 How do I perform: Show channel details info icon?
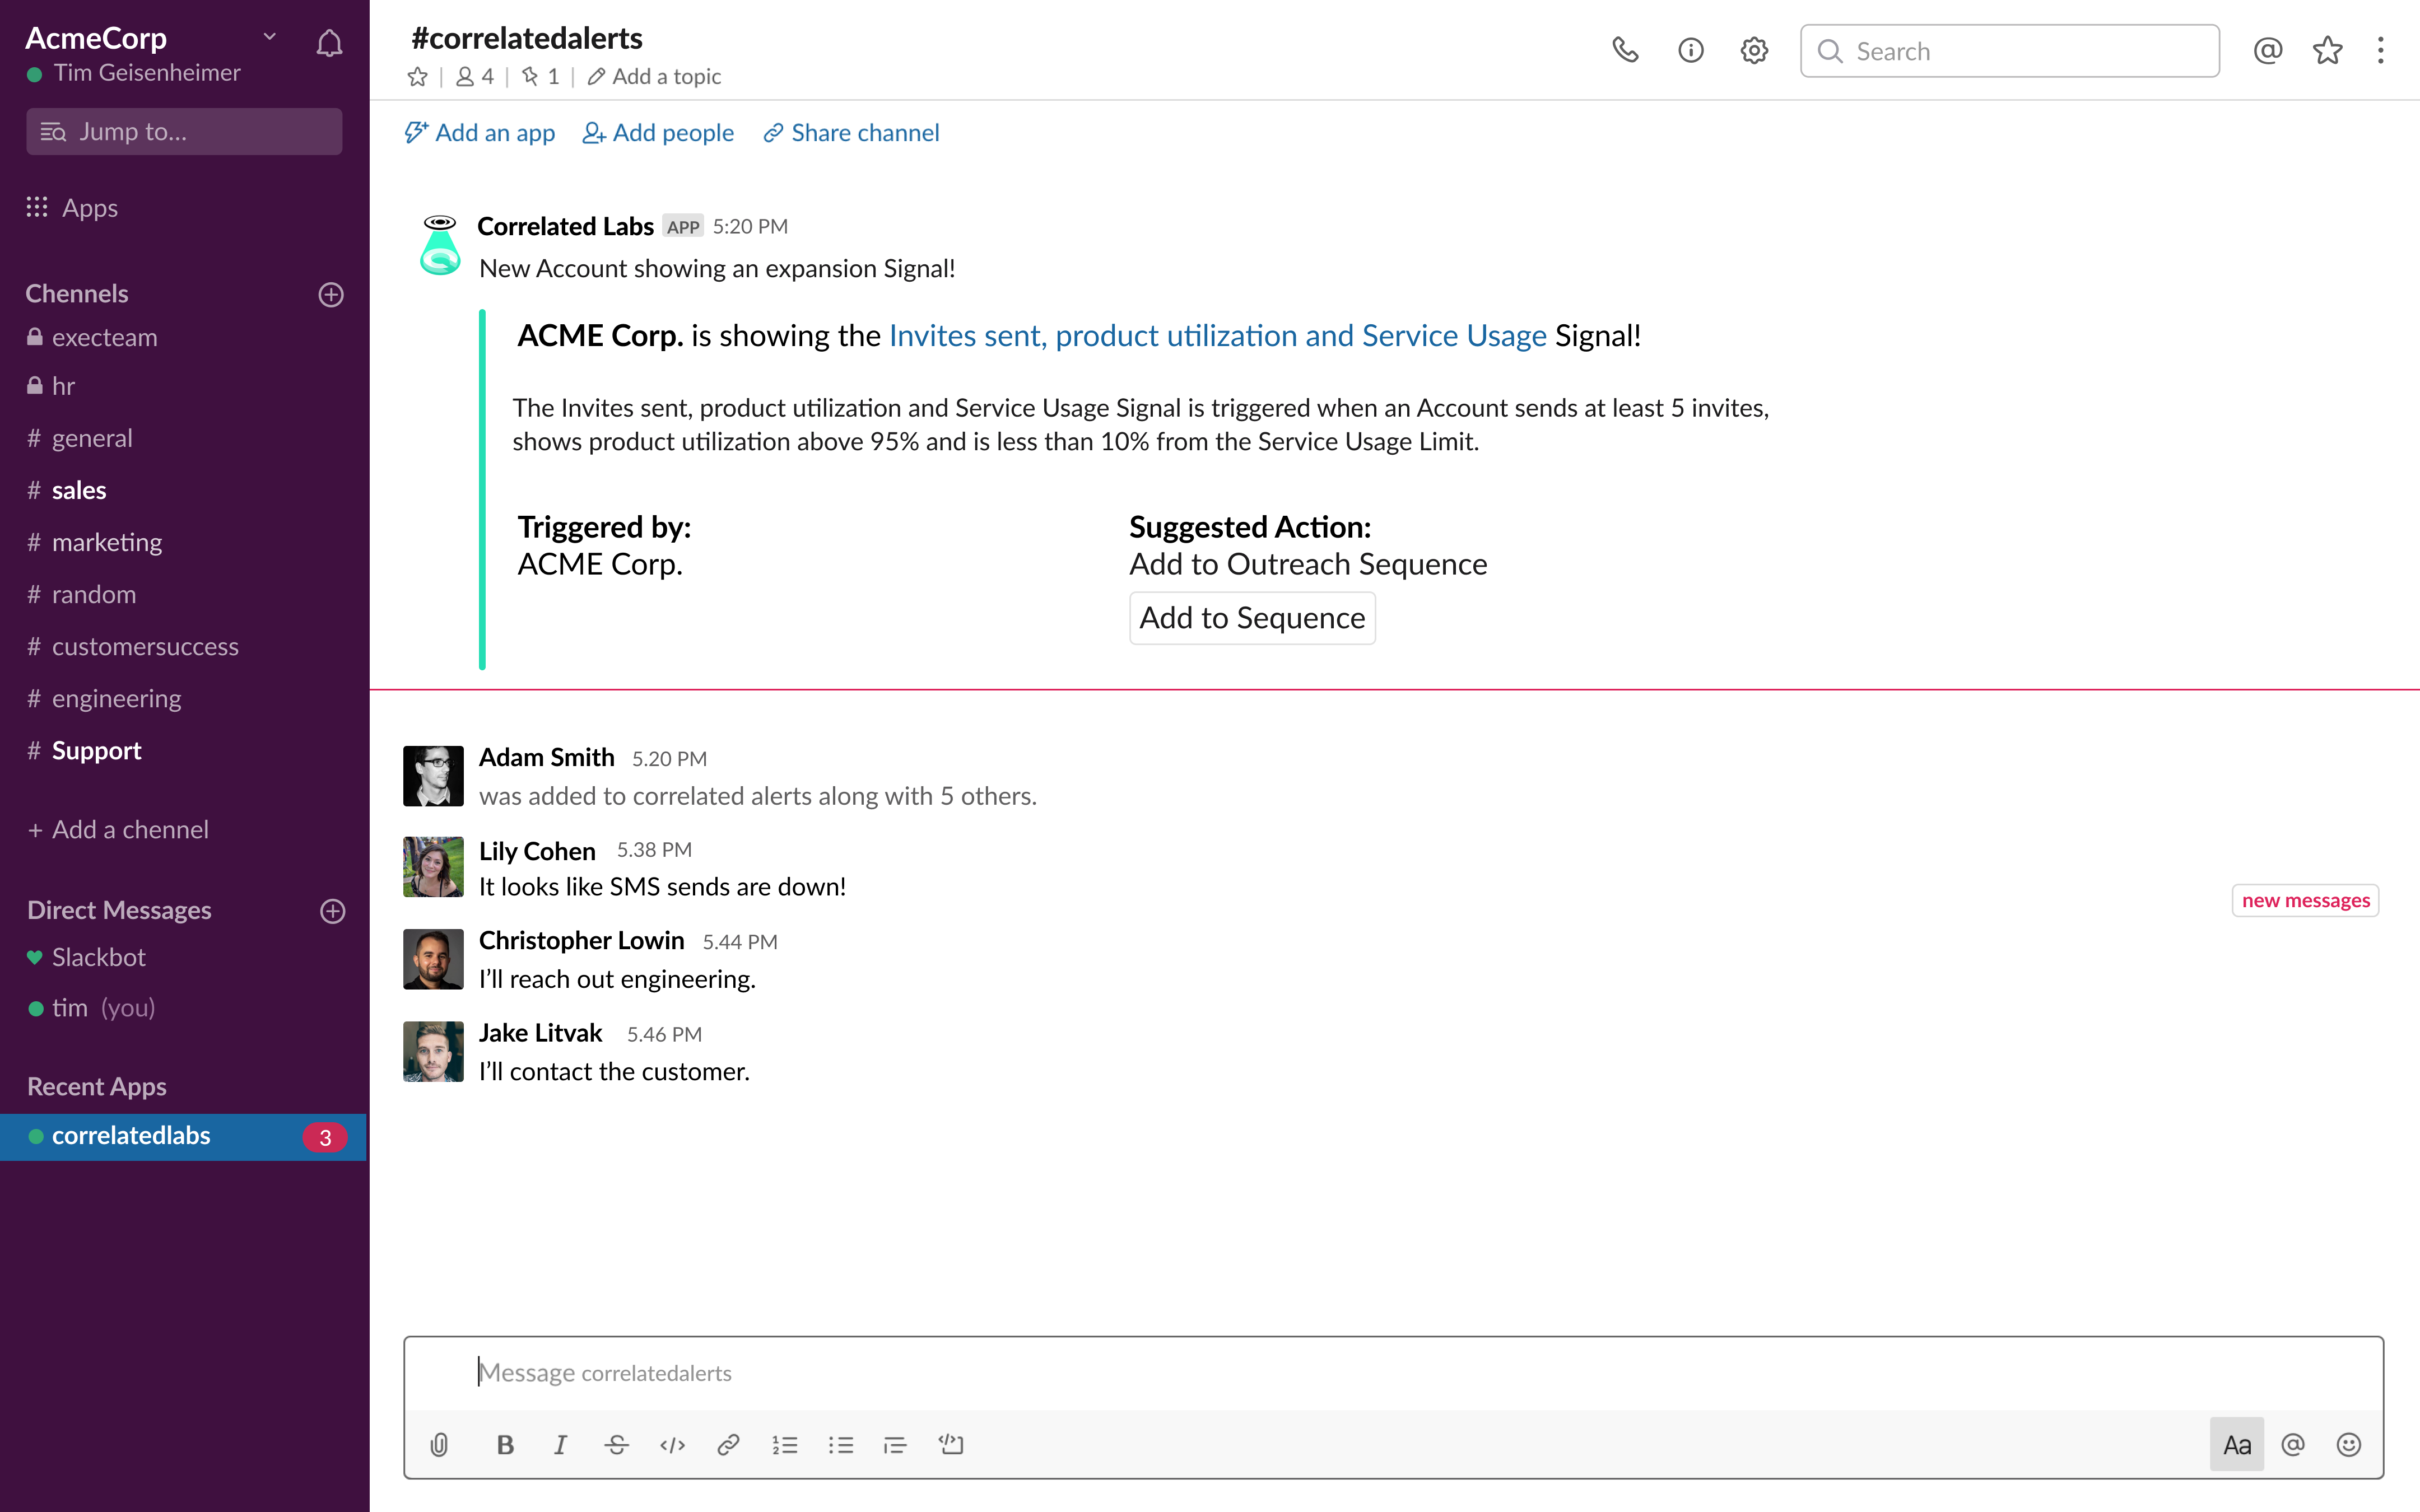[1690, 50]
